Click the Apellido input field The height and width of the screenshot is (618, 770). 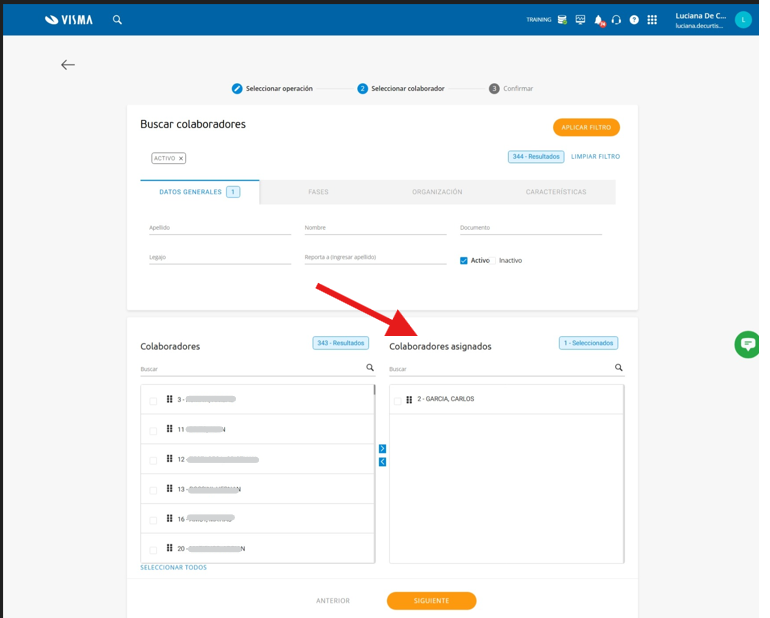(x=220, y=228)
